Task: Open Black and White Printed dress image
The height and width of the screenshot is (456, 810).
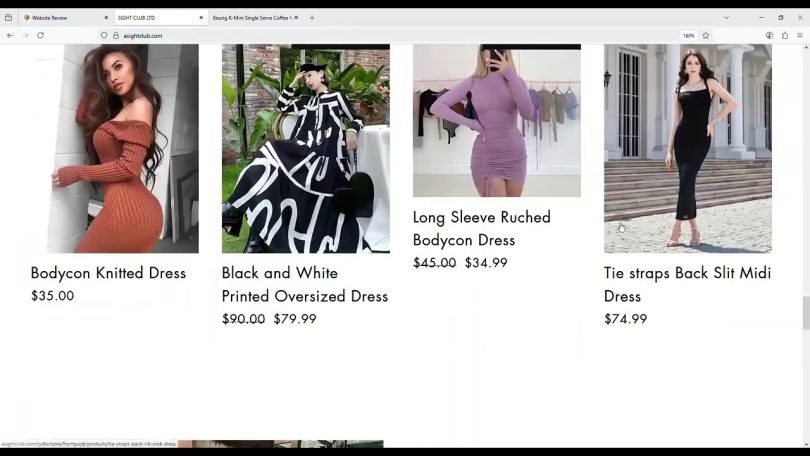Action: (x=306, y=148)
